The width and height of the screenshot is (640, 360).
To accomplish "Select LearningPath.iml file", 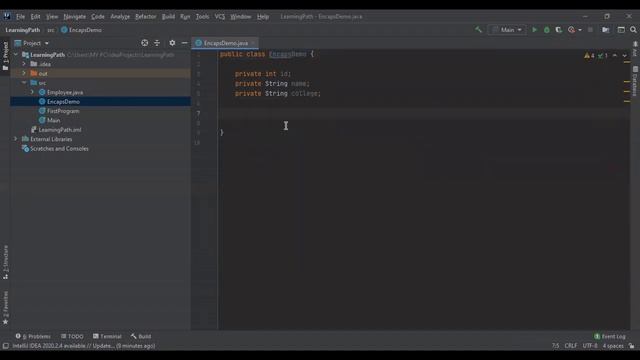I will 60,130.
